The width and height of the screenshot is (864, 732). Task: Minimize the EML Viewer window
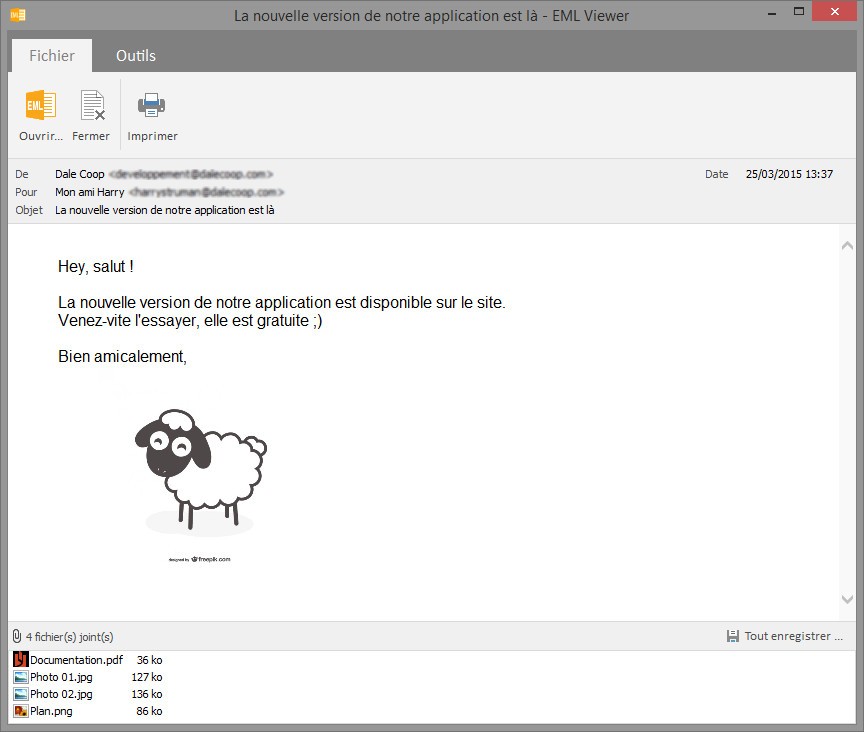coord(772,12)
